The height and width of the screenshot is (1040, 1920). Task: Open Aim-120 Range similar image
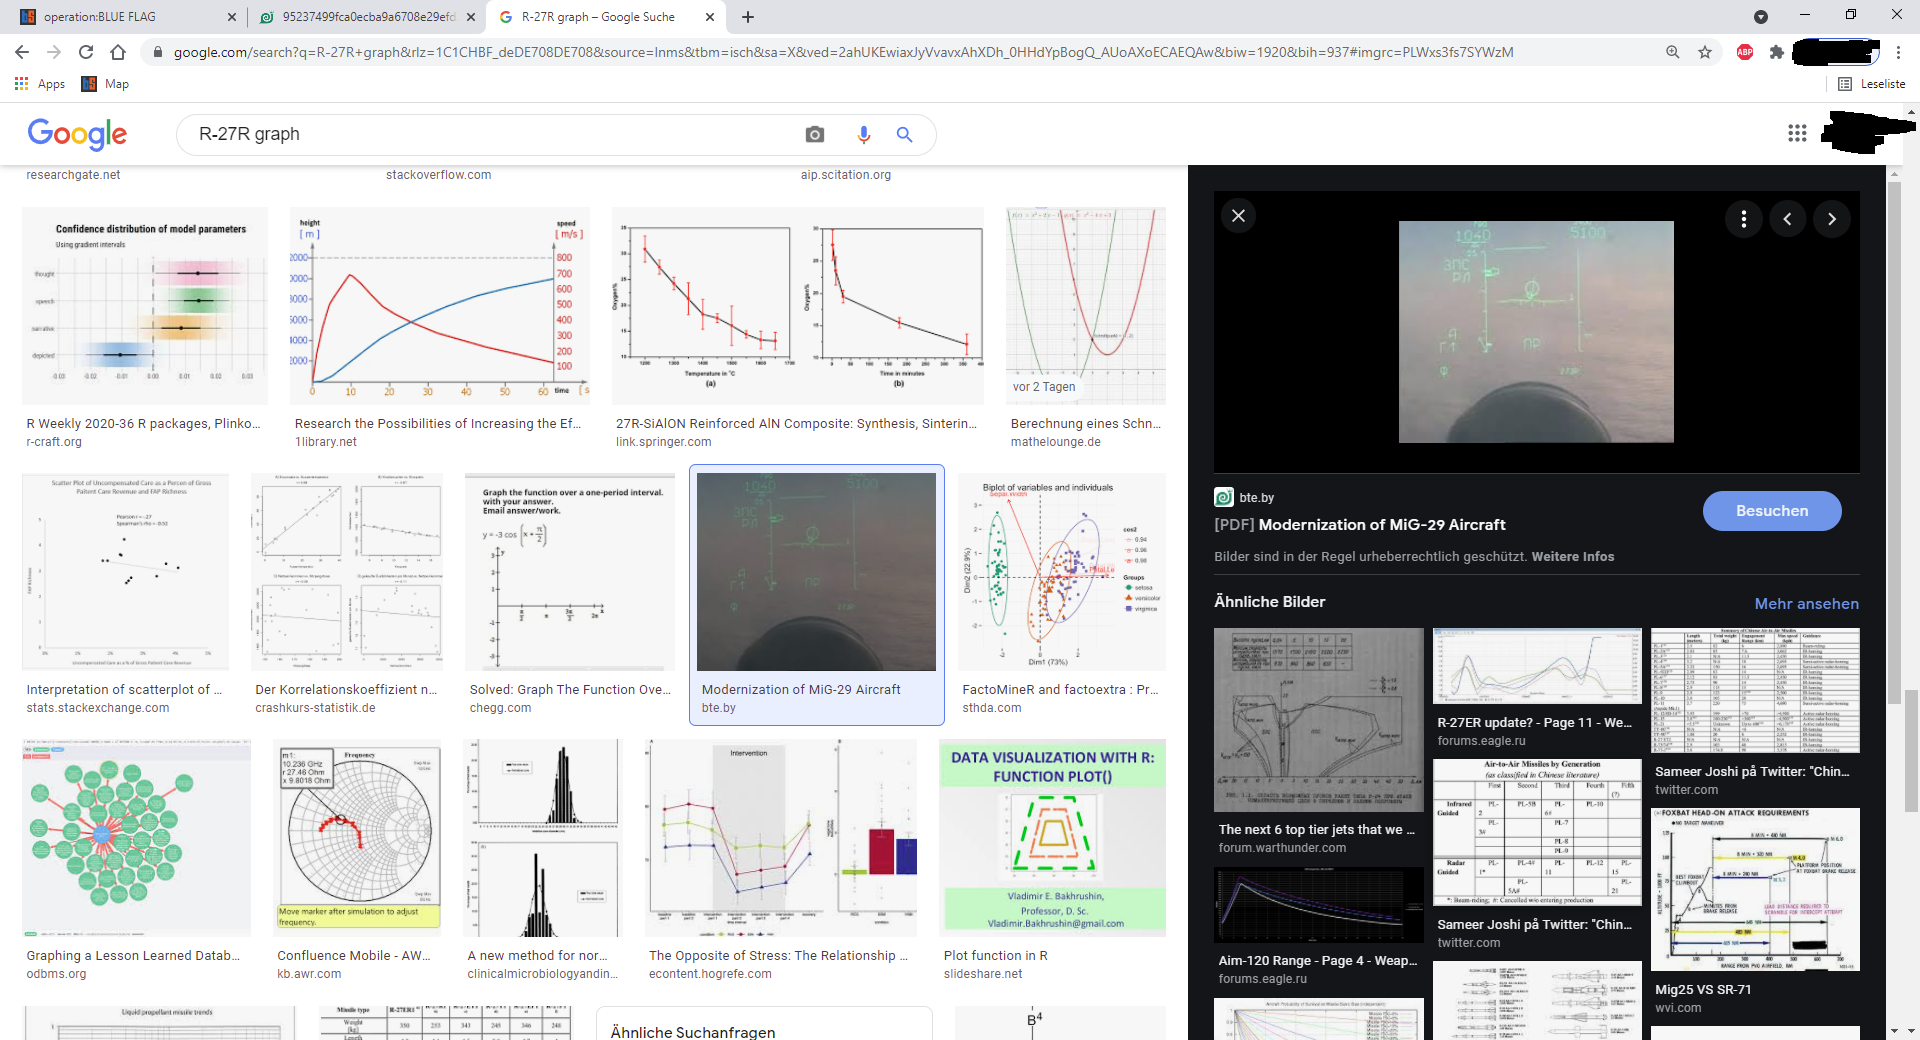pyautogui.click(x=1319, y=905)
